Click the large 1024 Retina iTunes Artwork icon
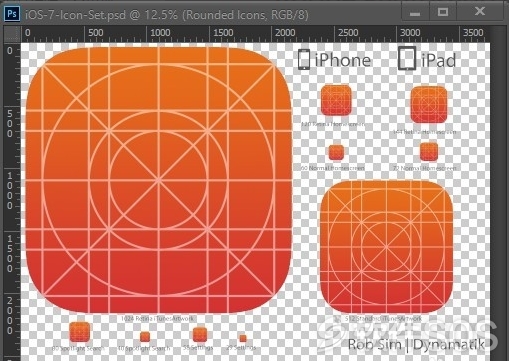 pyautogui.click(x=159, y=180)
